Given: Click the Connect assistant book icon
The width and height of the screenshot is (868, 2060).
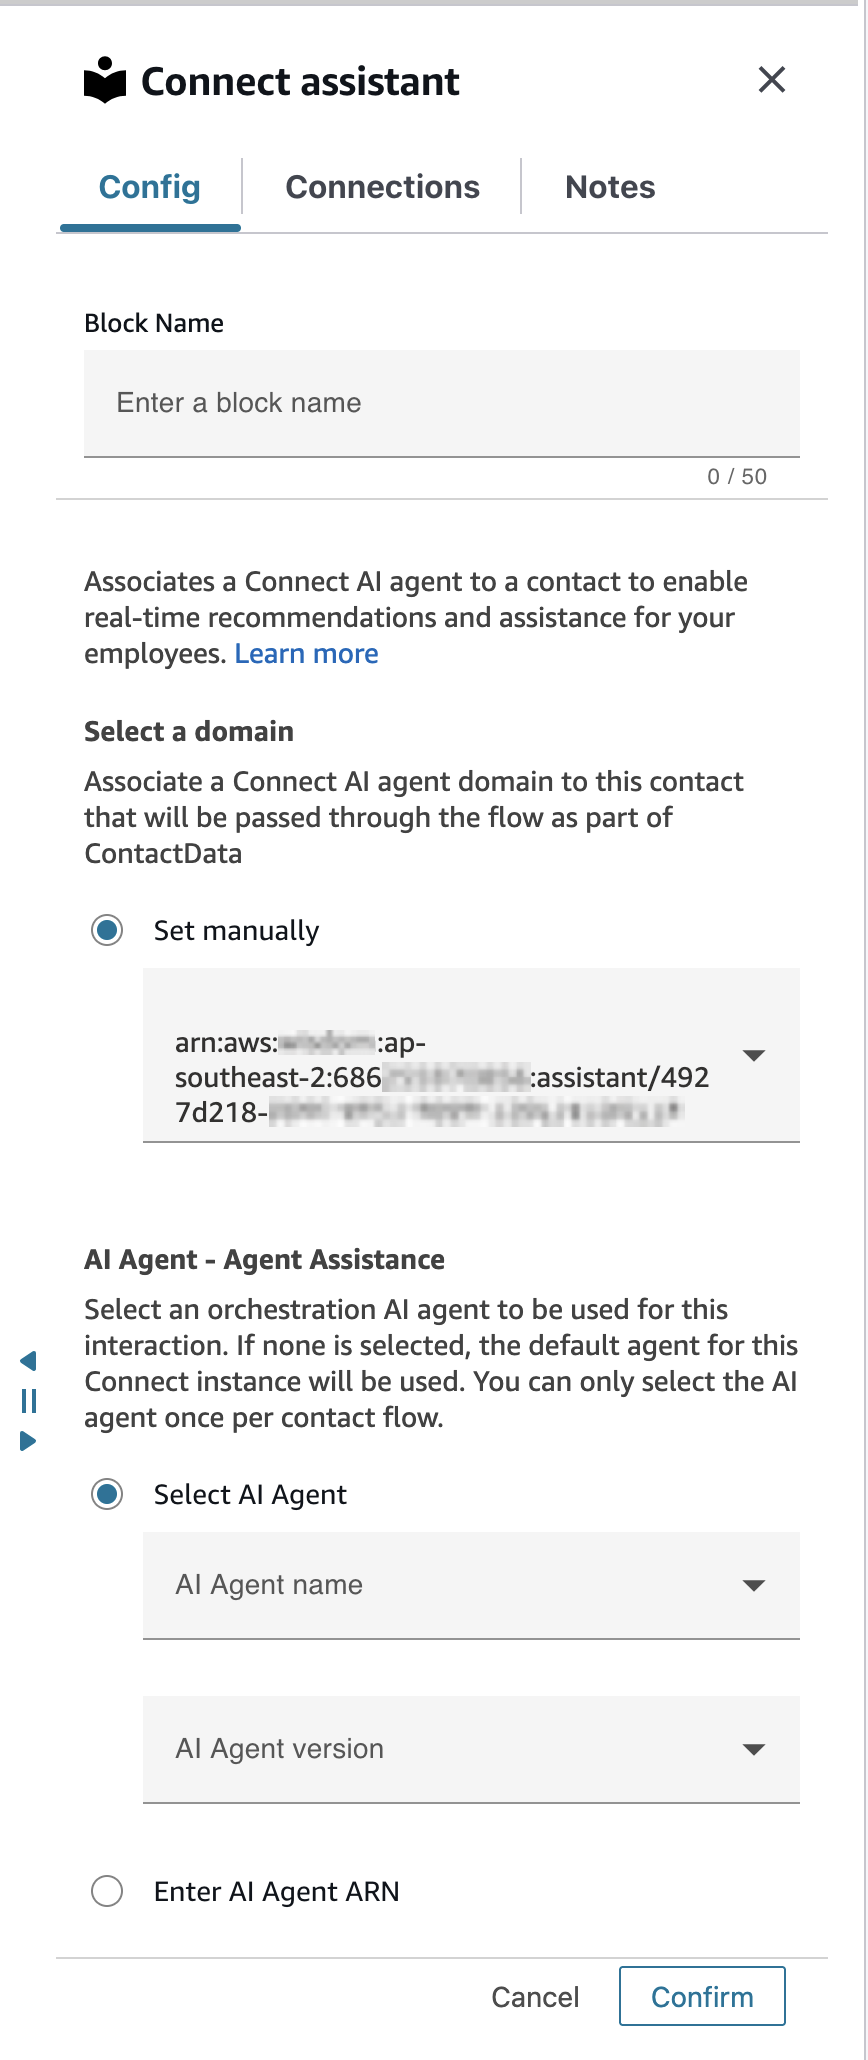Looking at the screenshot, I should tap(107, 80).
